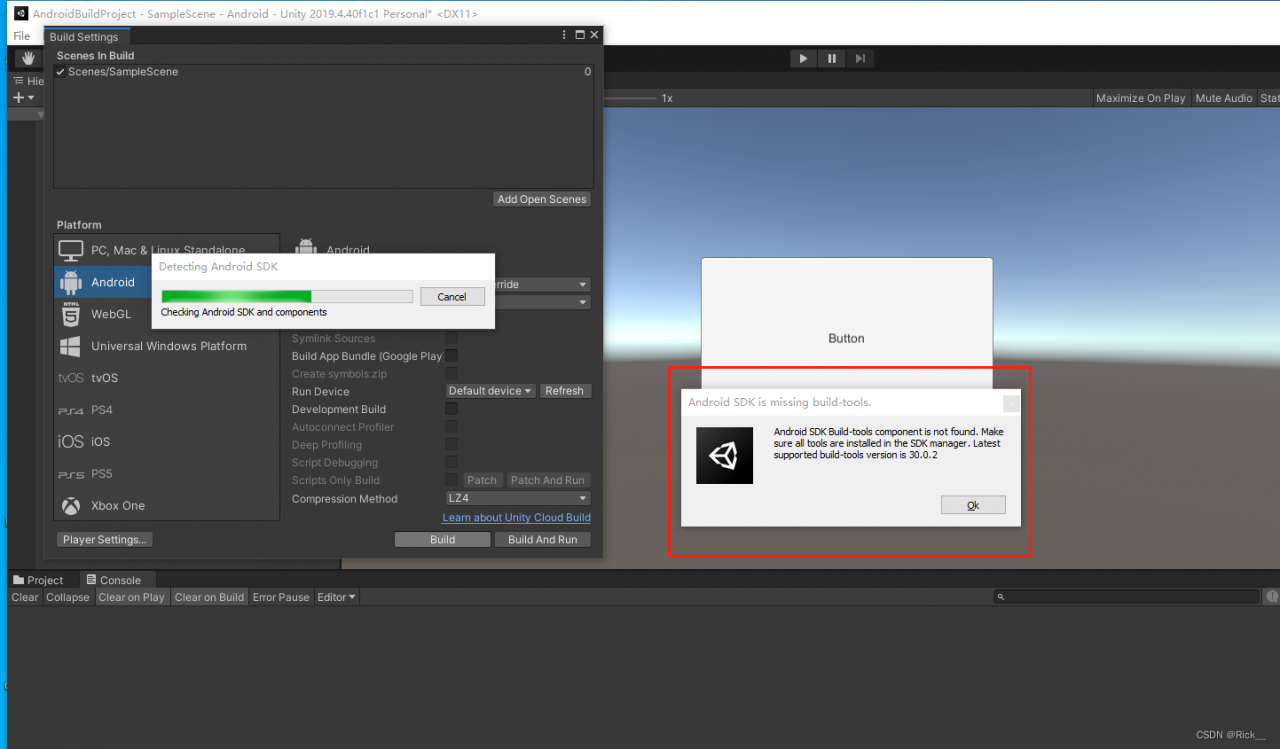Toggle Clear on Play in Console
The image size is (1280, 749).
[x=131, y=597]
